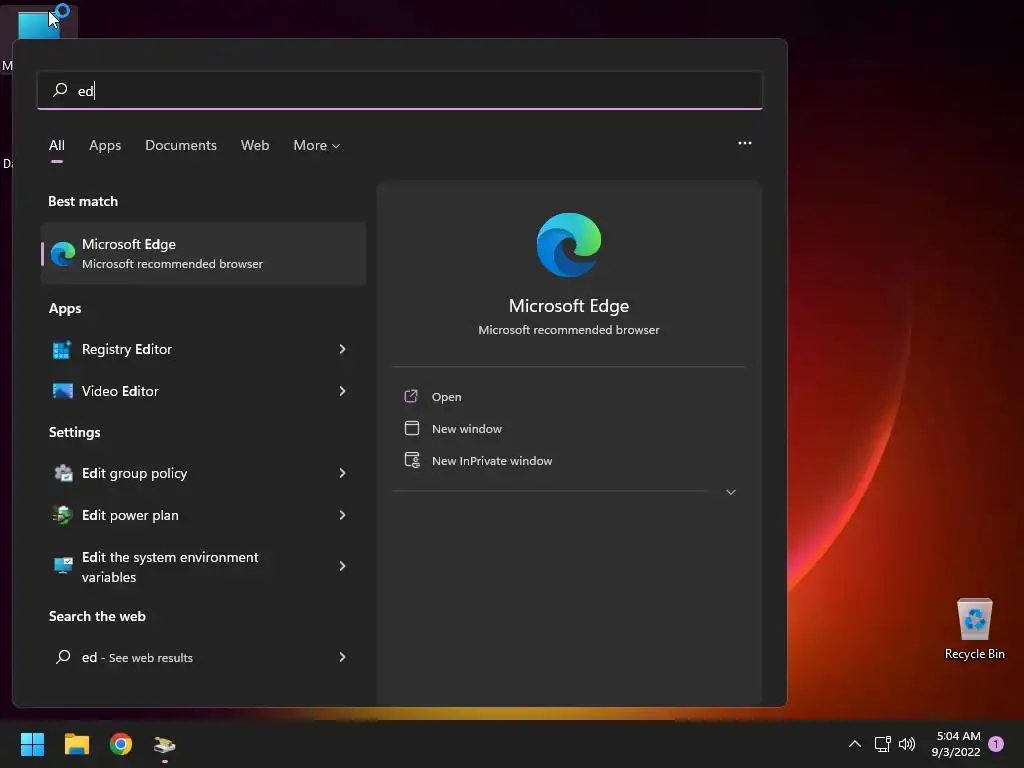The image size is (1024, 768).
Task: Expand more Edge actions chevron in preview
Action: pos(731,492)
